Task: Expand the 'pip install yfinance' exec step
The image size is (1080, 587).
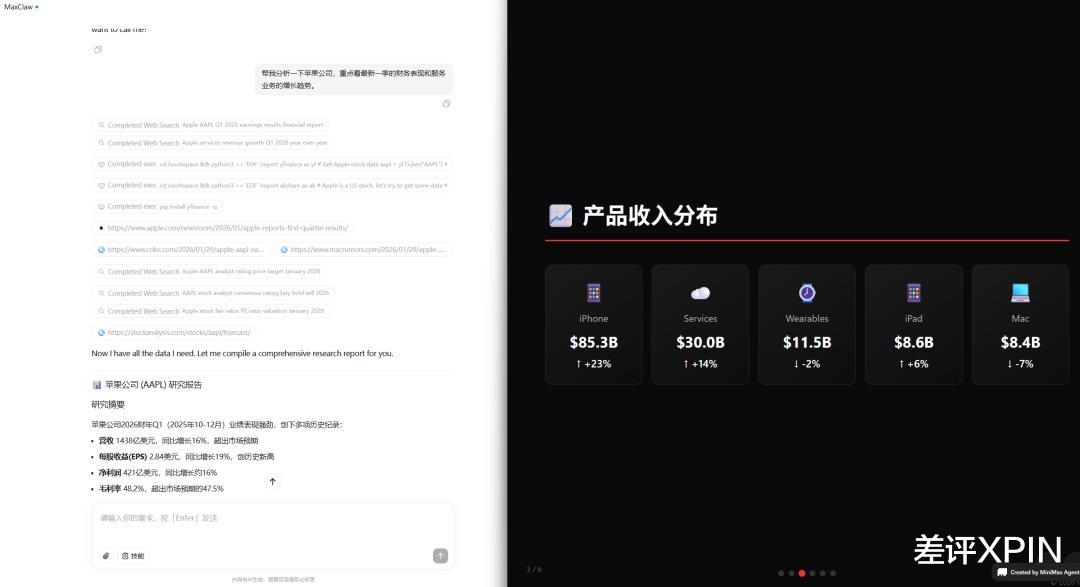Action: 157,207
